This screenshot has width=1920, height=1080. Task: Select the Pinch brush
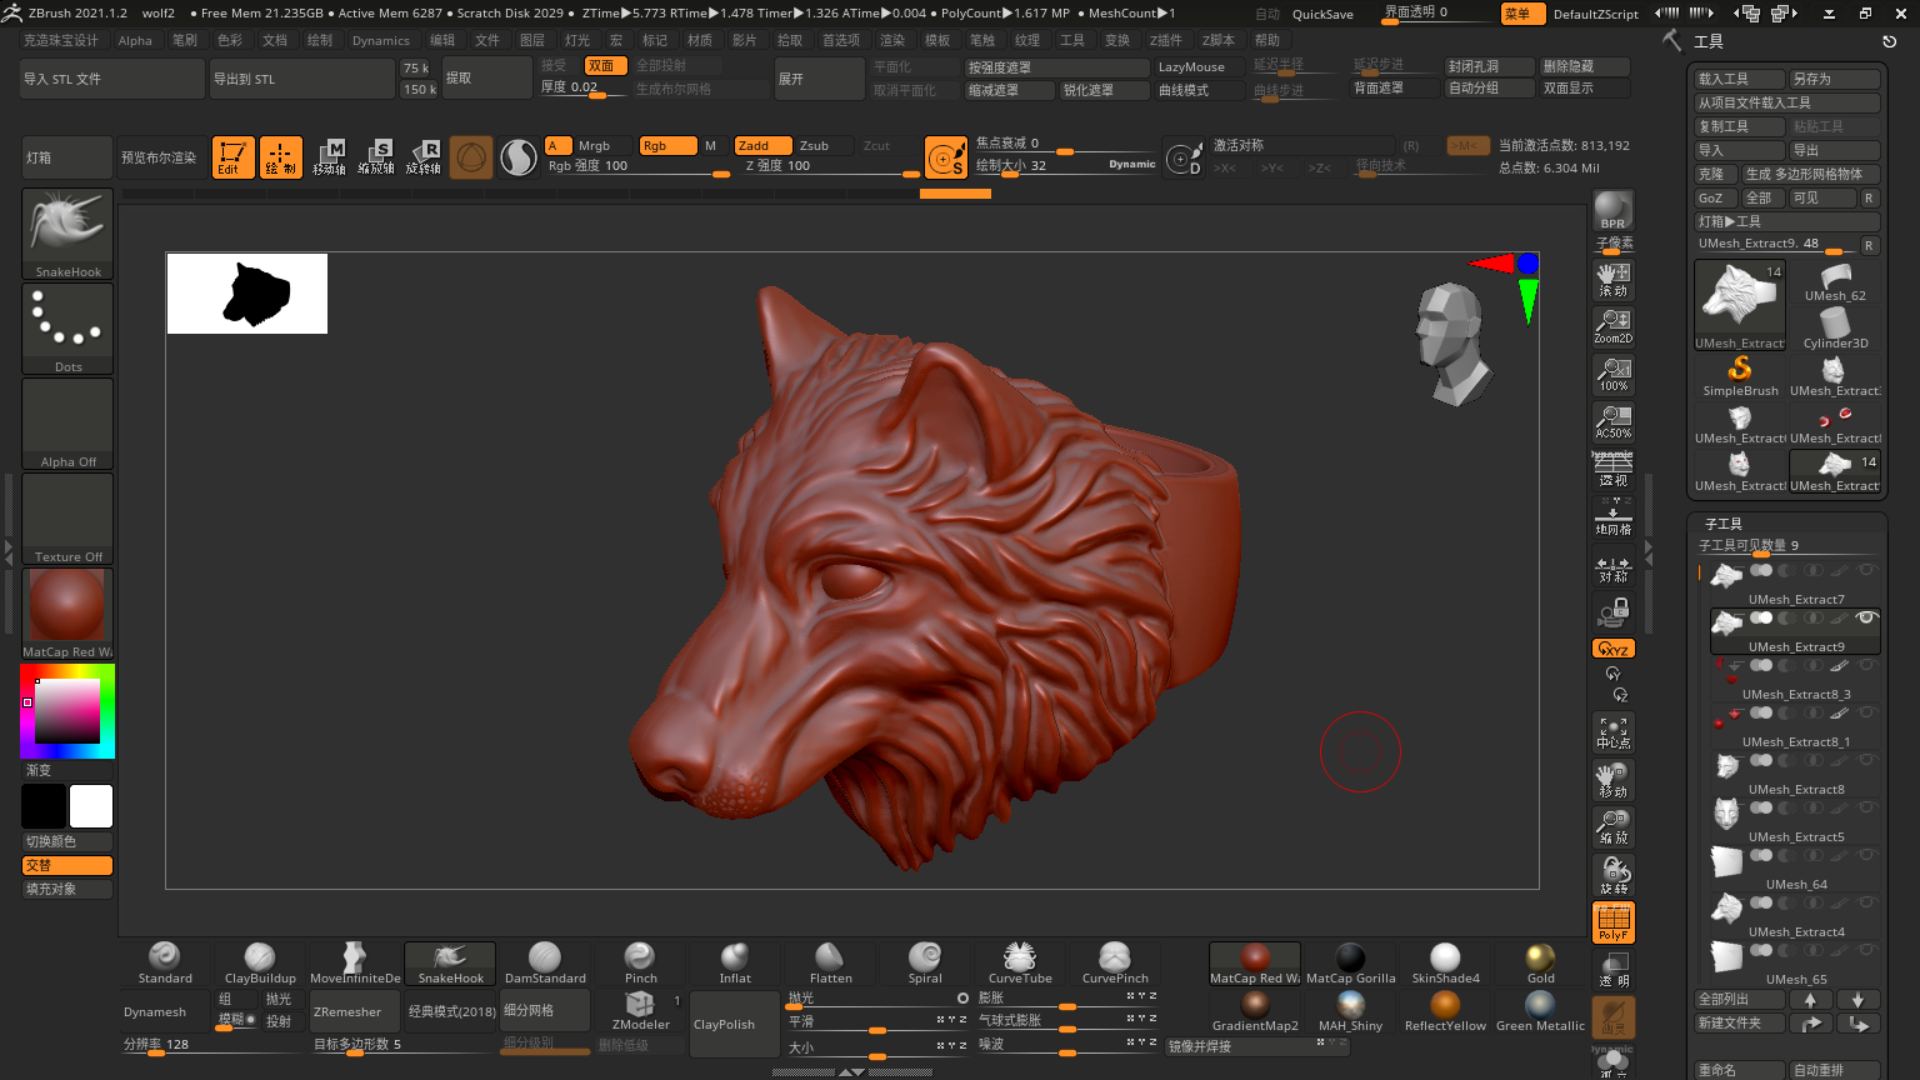coord(640,963)
